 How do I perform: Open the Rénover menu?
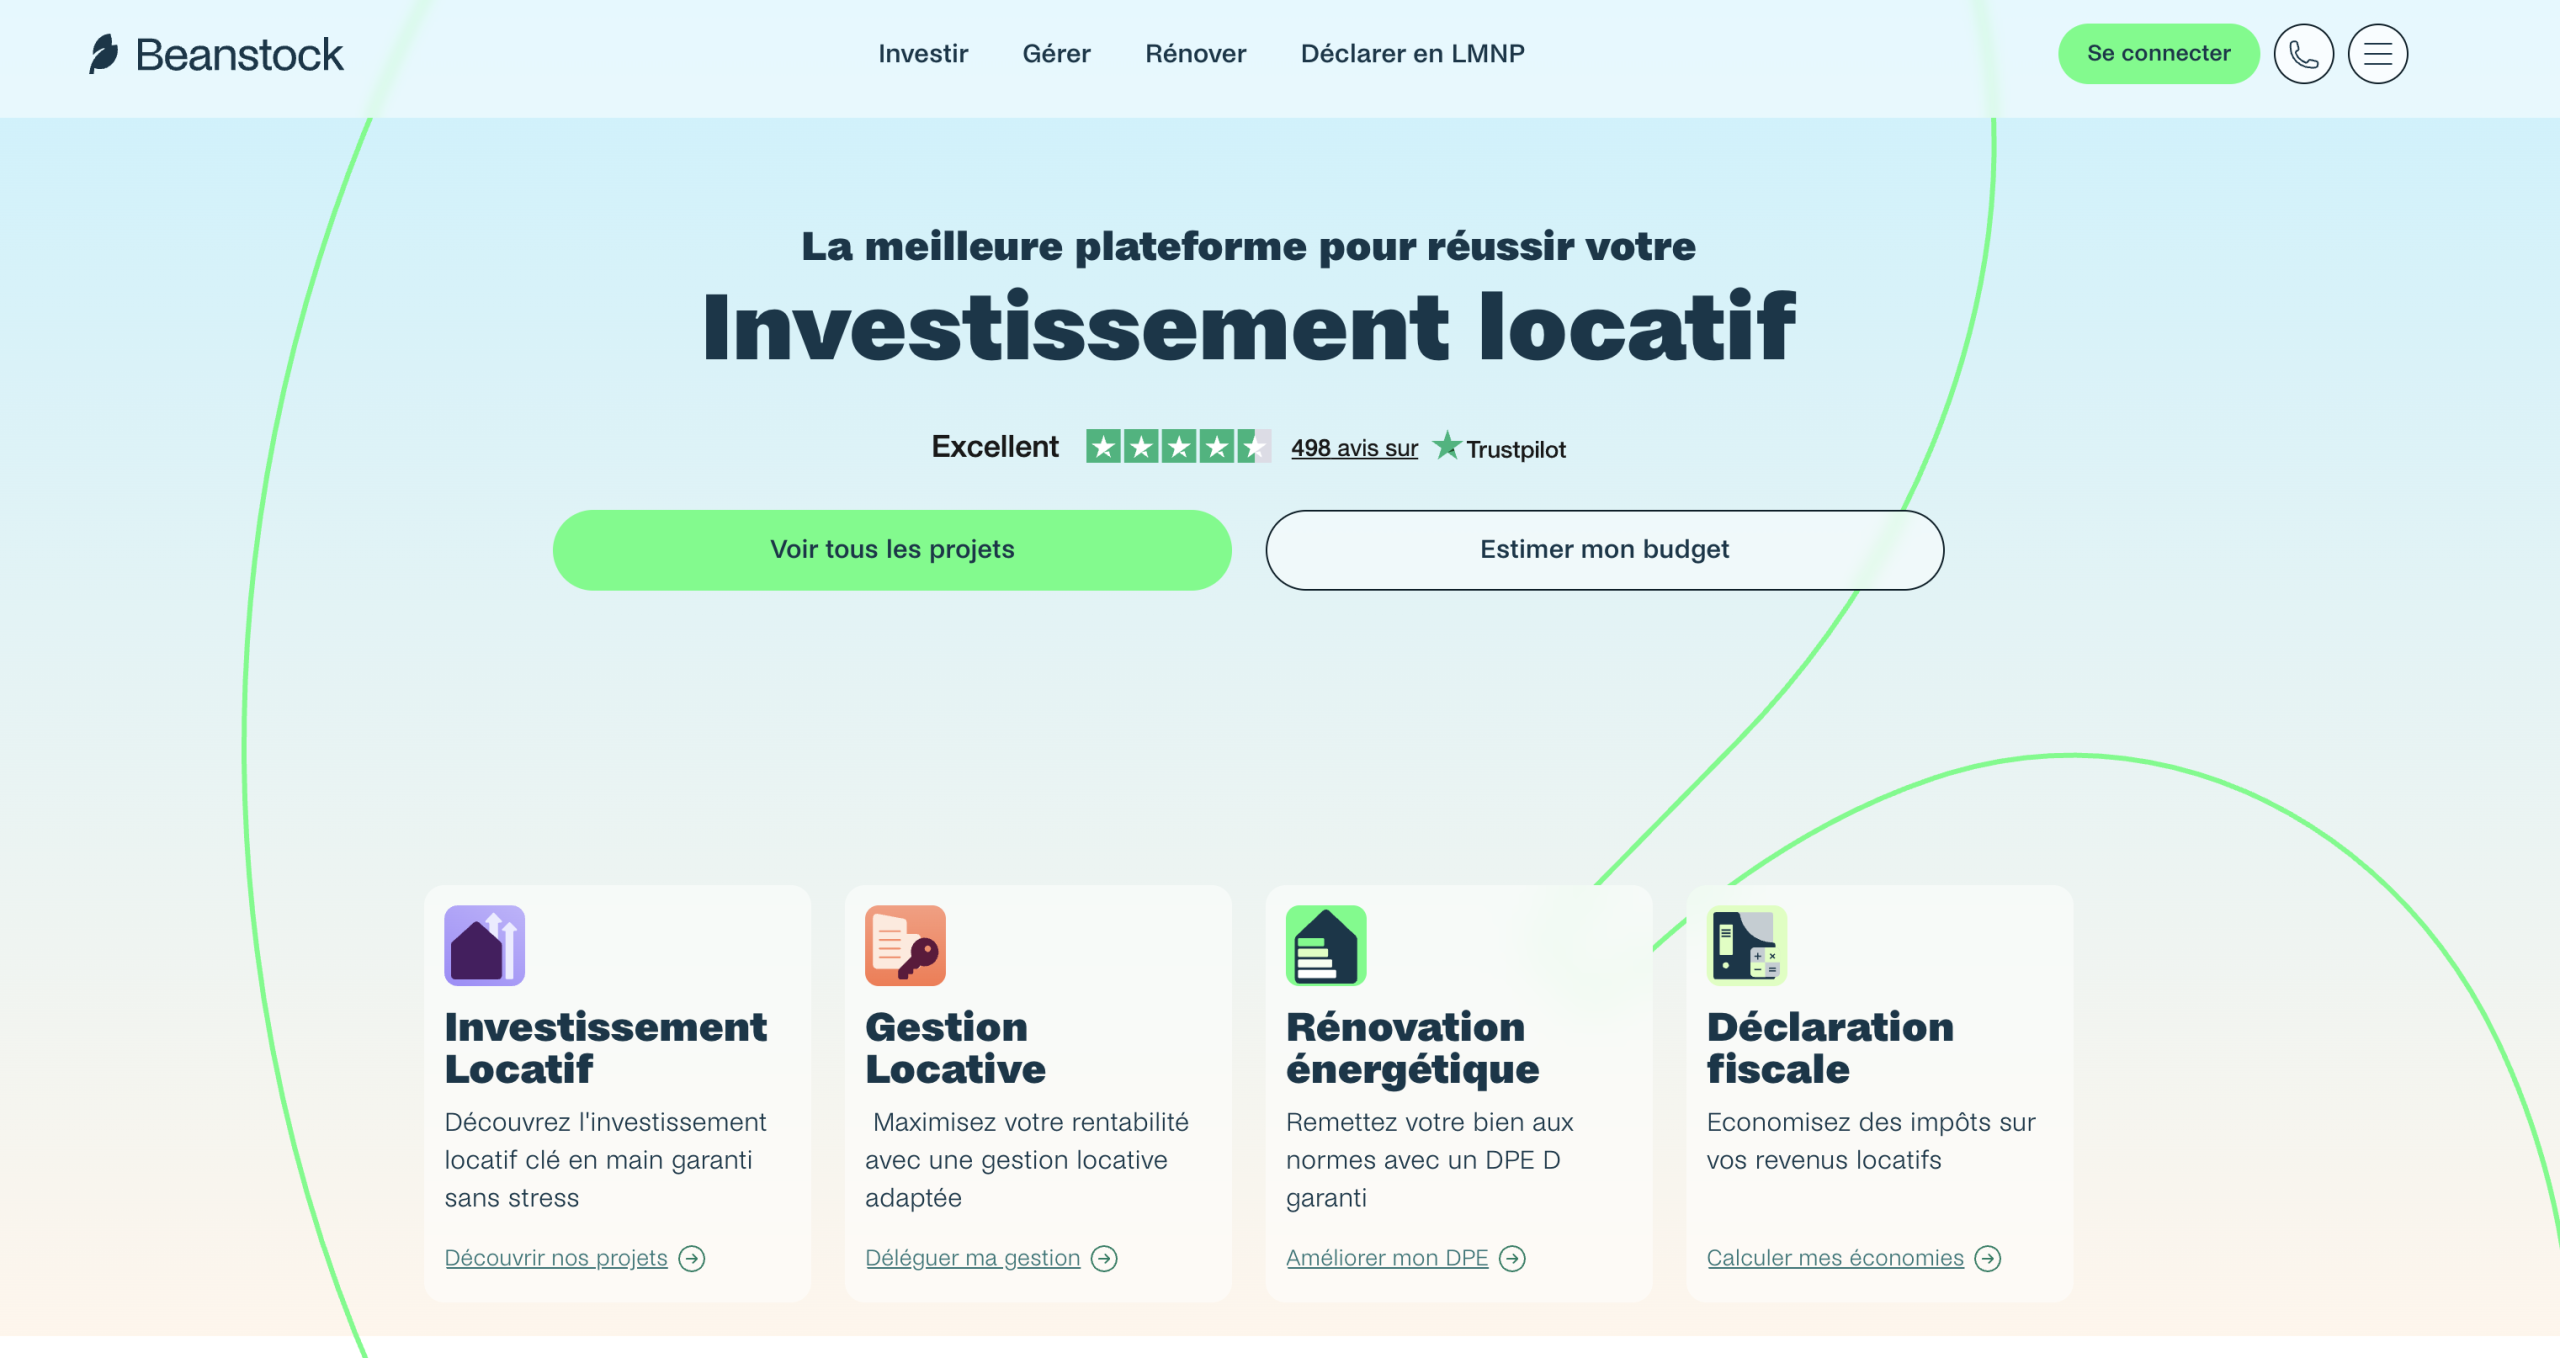[x=1195, y=54]
